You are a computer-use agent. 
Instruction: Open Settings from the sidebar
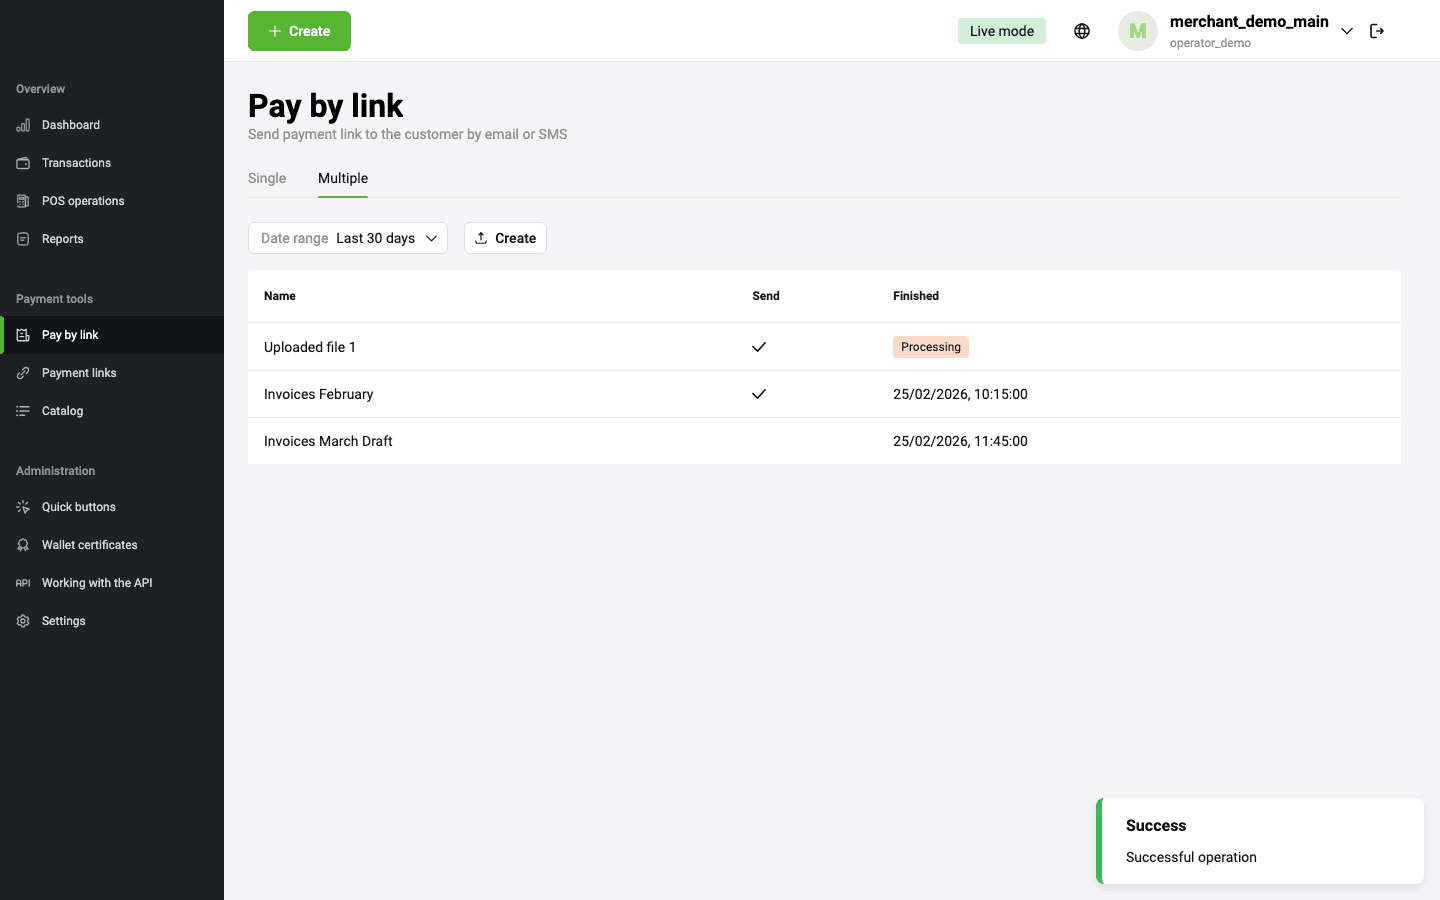point(63,621)
